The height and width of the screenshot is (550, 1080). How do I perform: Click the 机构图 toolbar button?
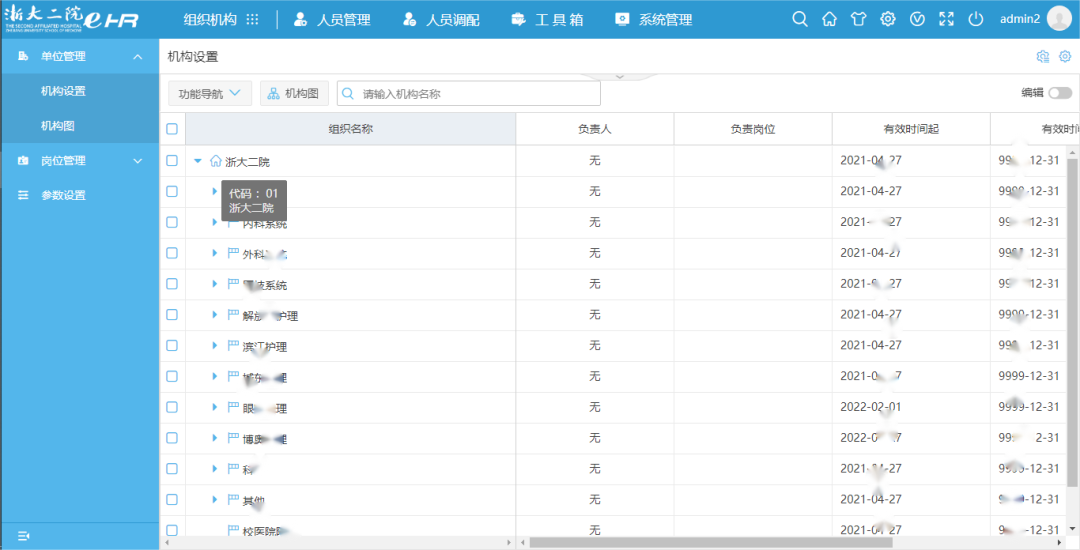tap(294, 94)
